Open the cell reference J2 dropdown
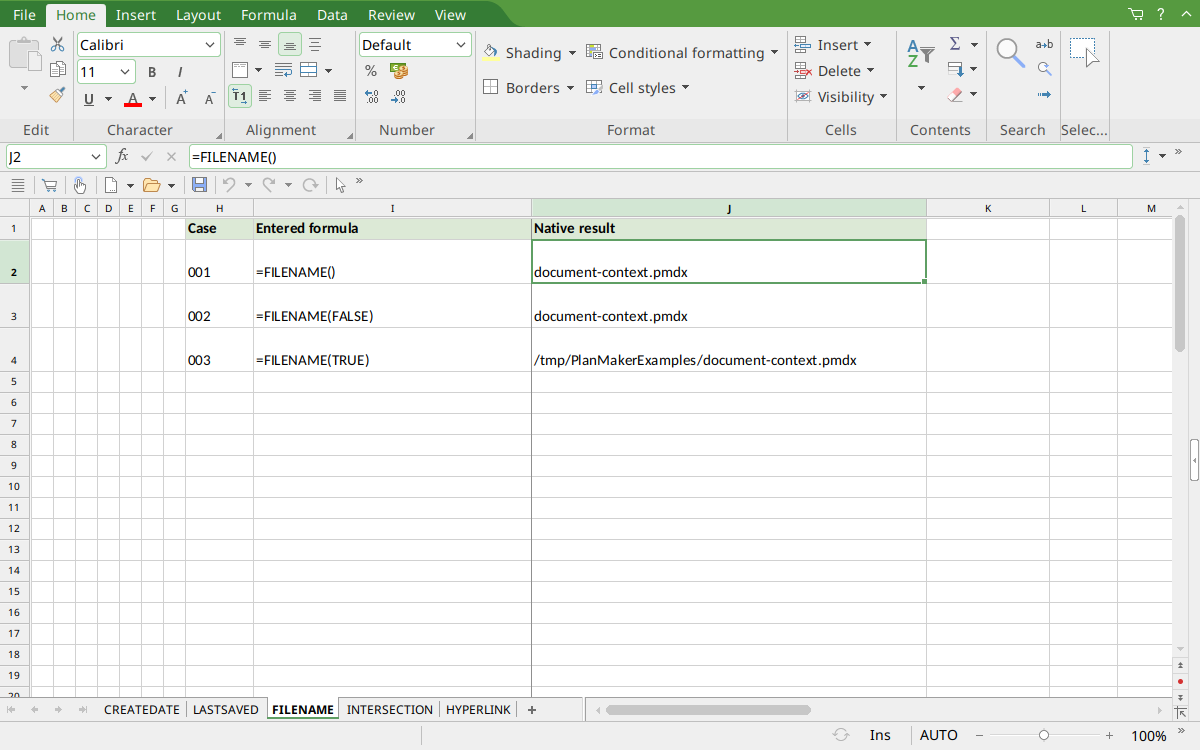 pos(96,157)
